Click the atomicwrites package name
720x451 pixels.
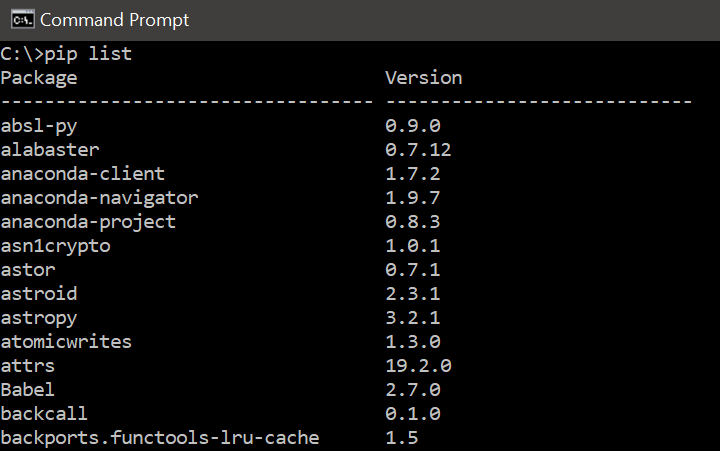66,342
